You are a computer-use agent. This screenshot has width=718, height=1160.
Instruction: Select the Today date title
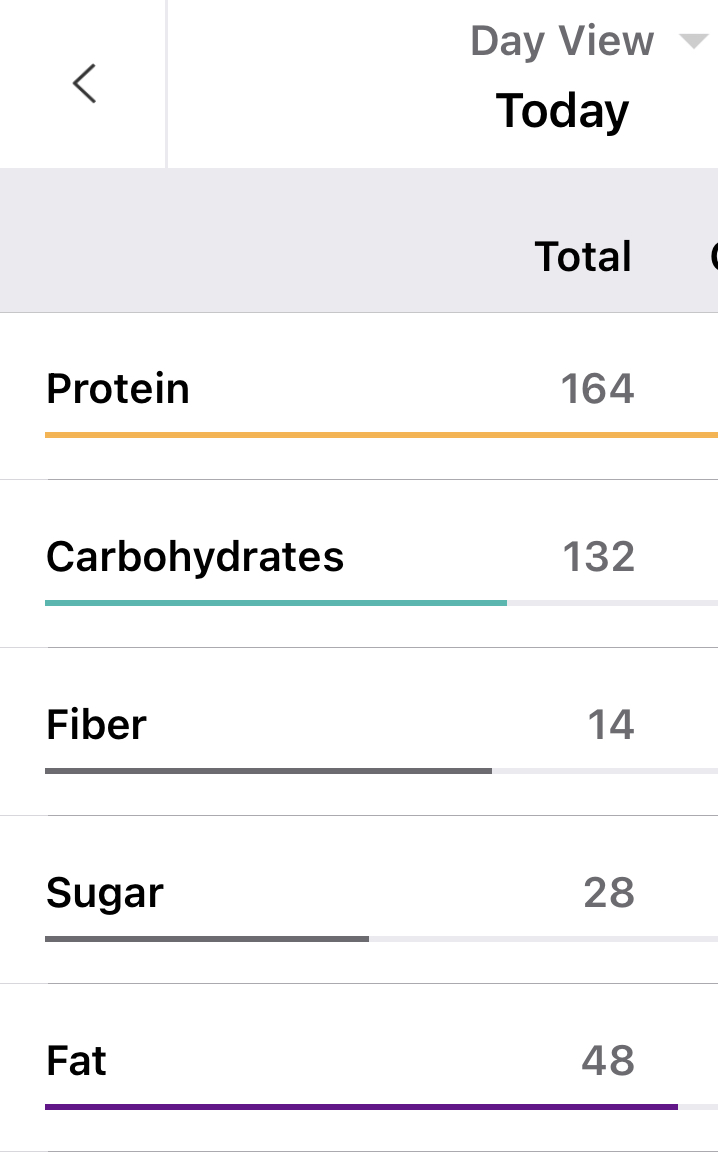(x=562, y=110)
